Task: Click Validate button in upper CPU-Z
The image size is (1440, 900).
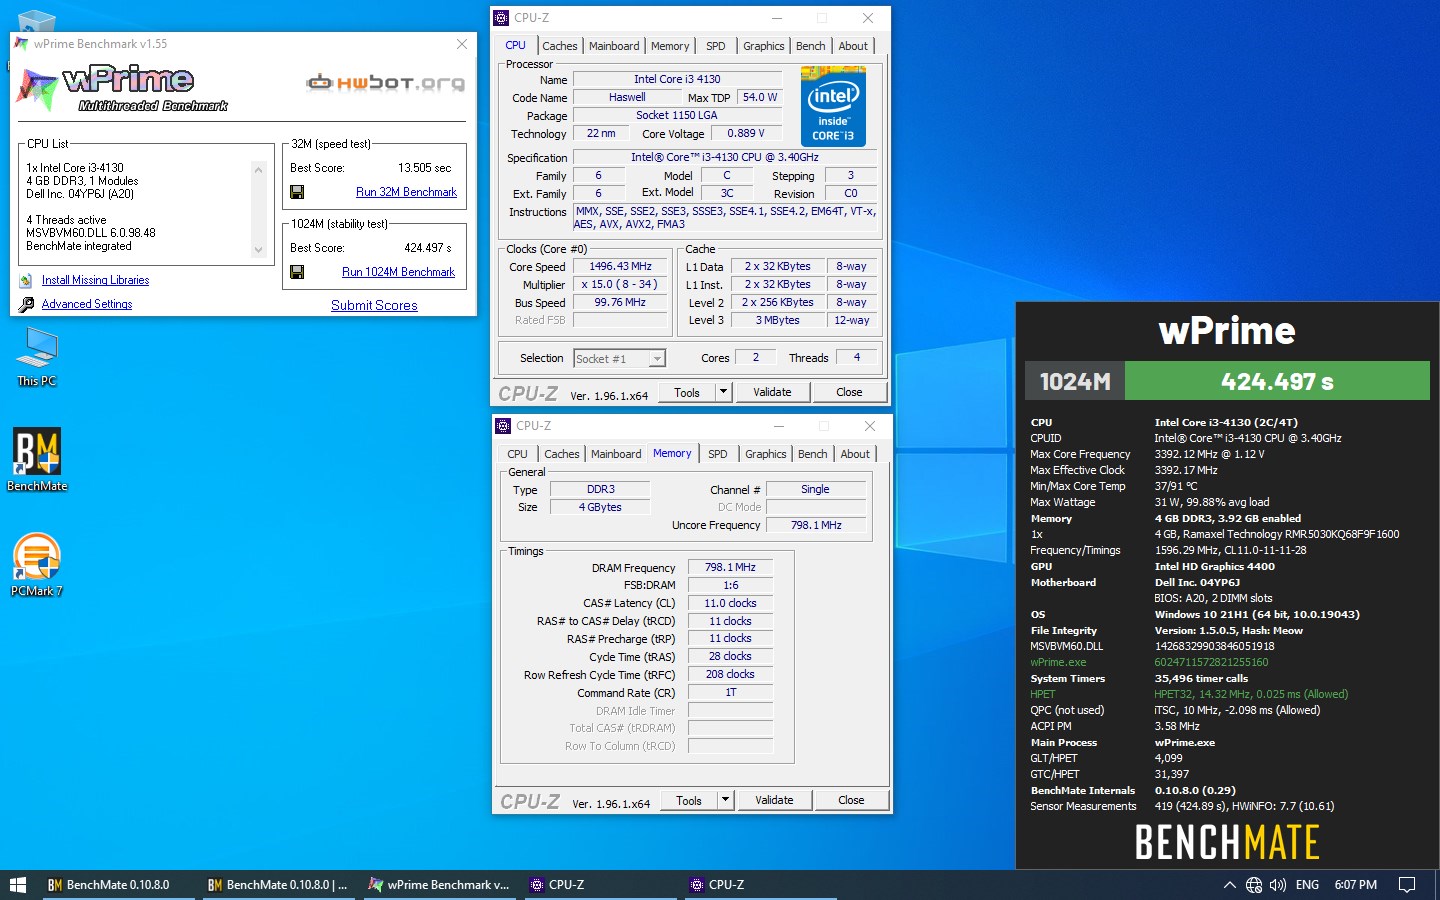Action: coord(772,392)
